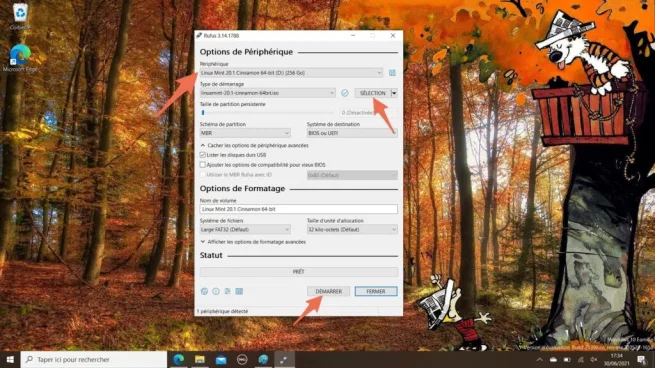Click the muted volume tray icon
655x368 pixels.
click(594, 359)
